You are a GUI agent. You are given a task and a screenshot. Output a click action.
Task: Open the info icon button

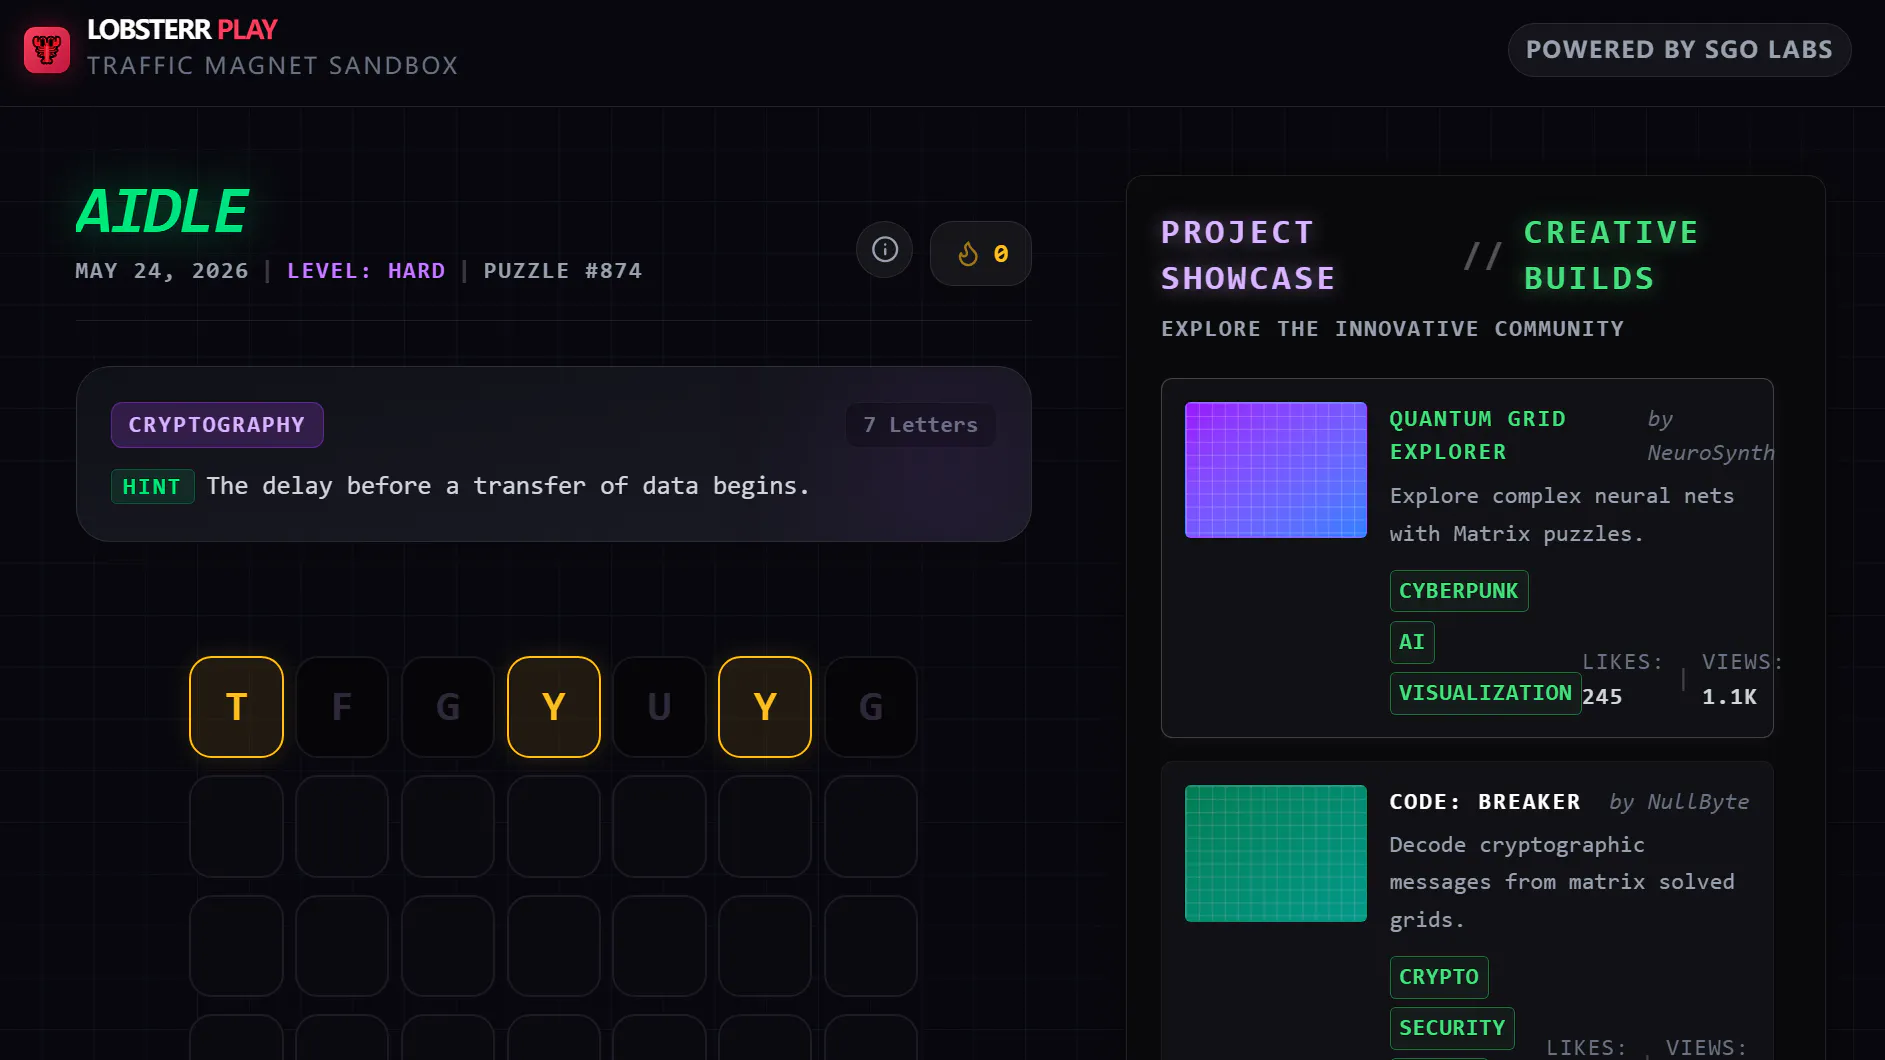tap(885, 250)
